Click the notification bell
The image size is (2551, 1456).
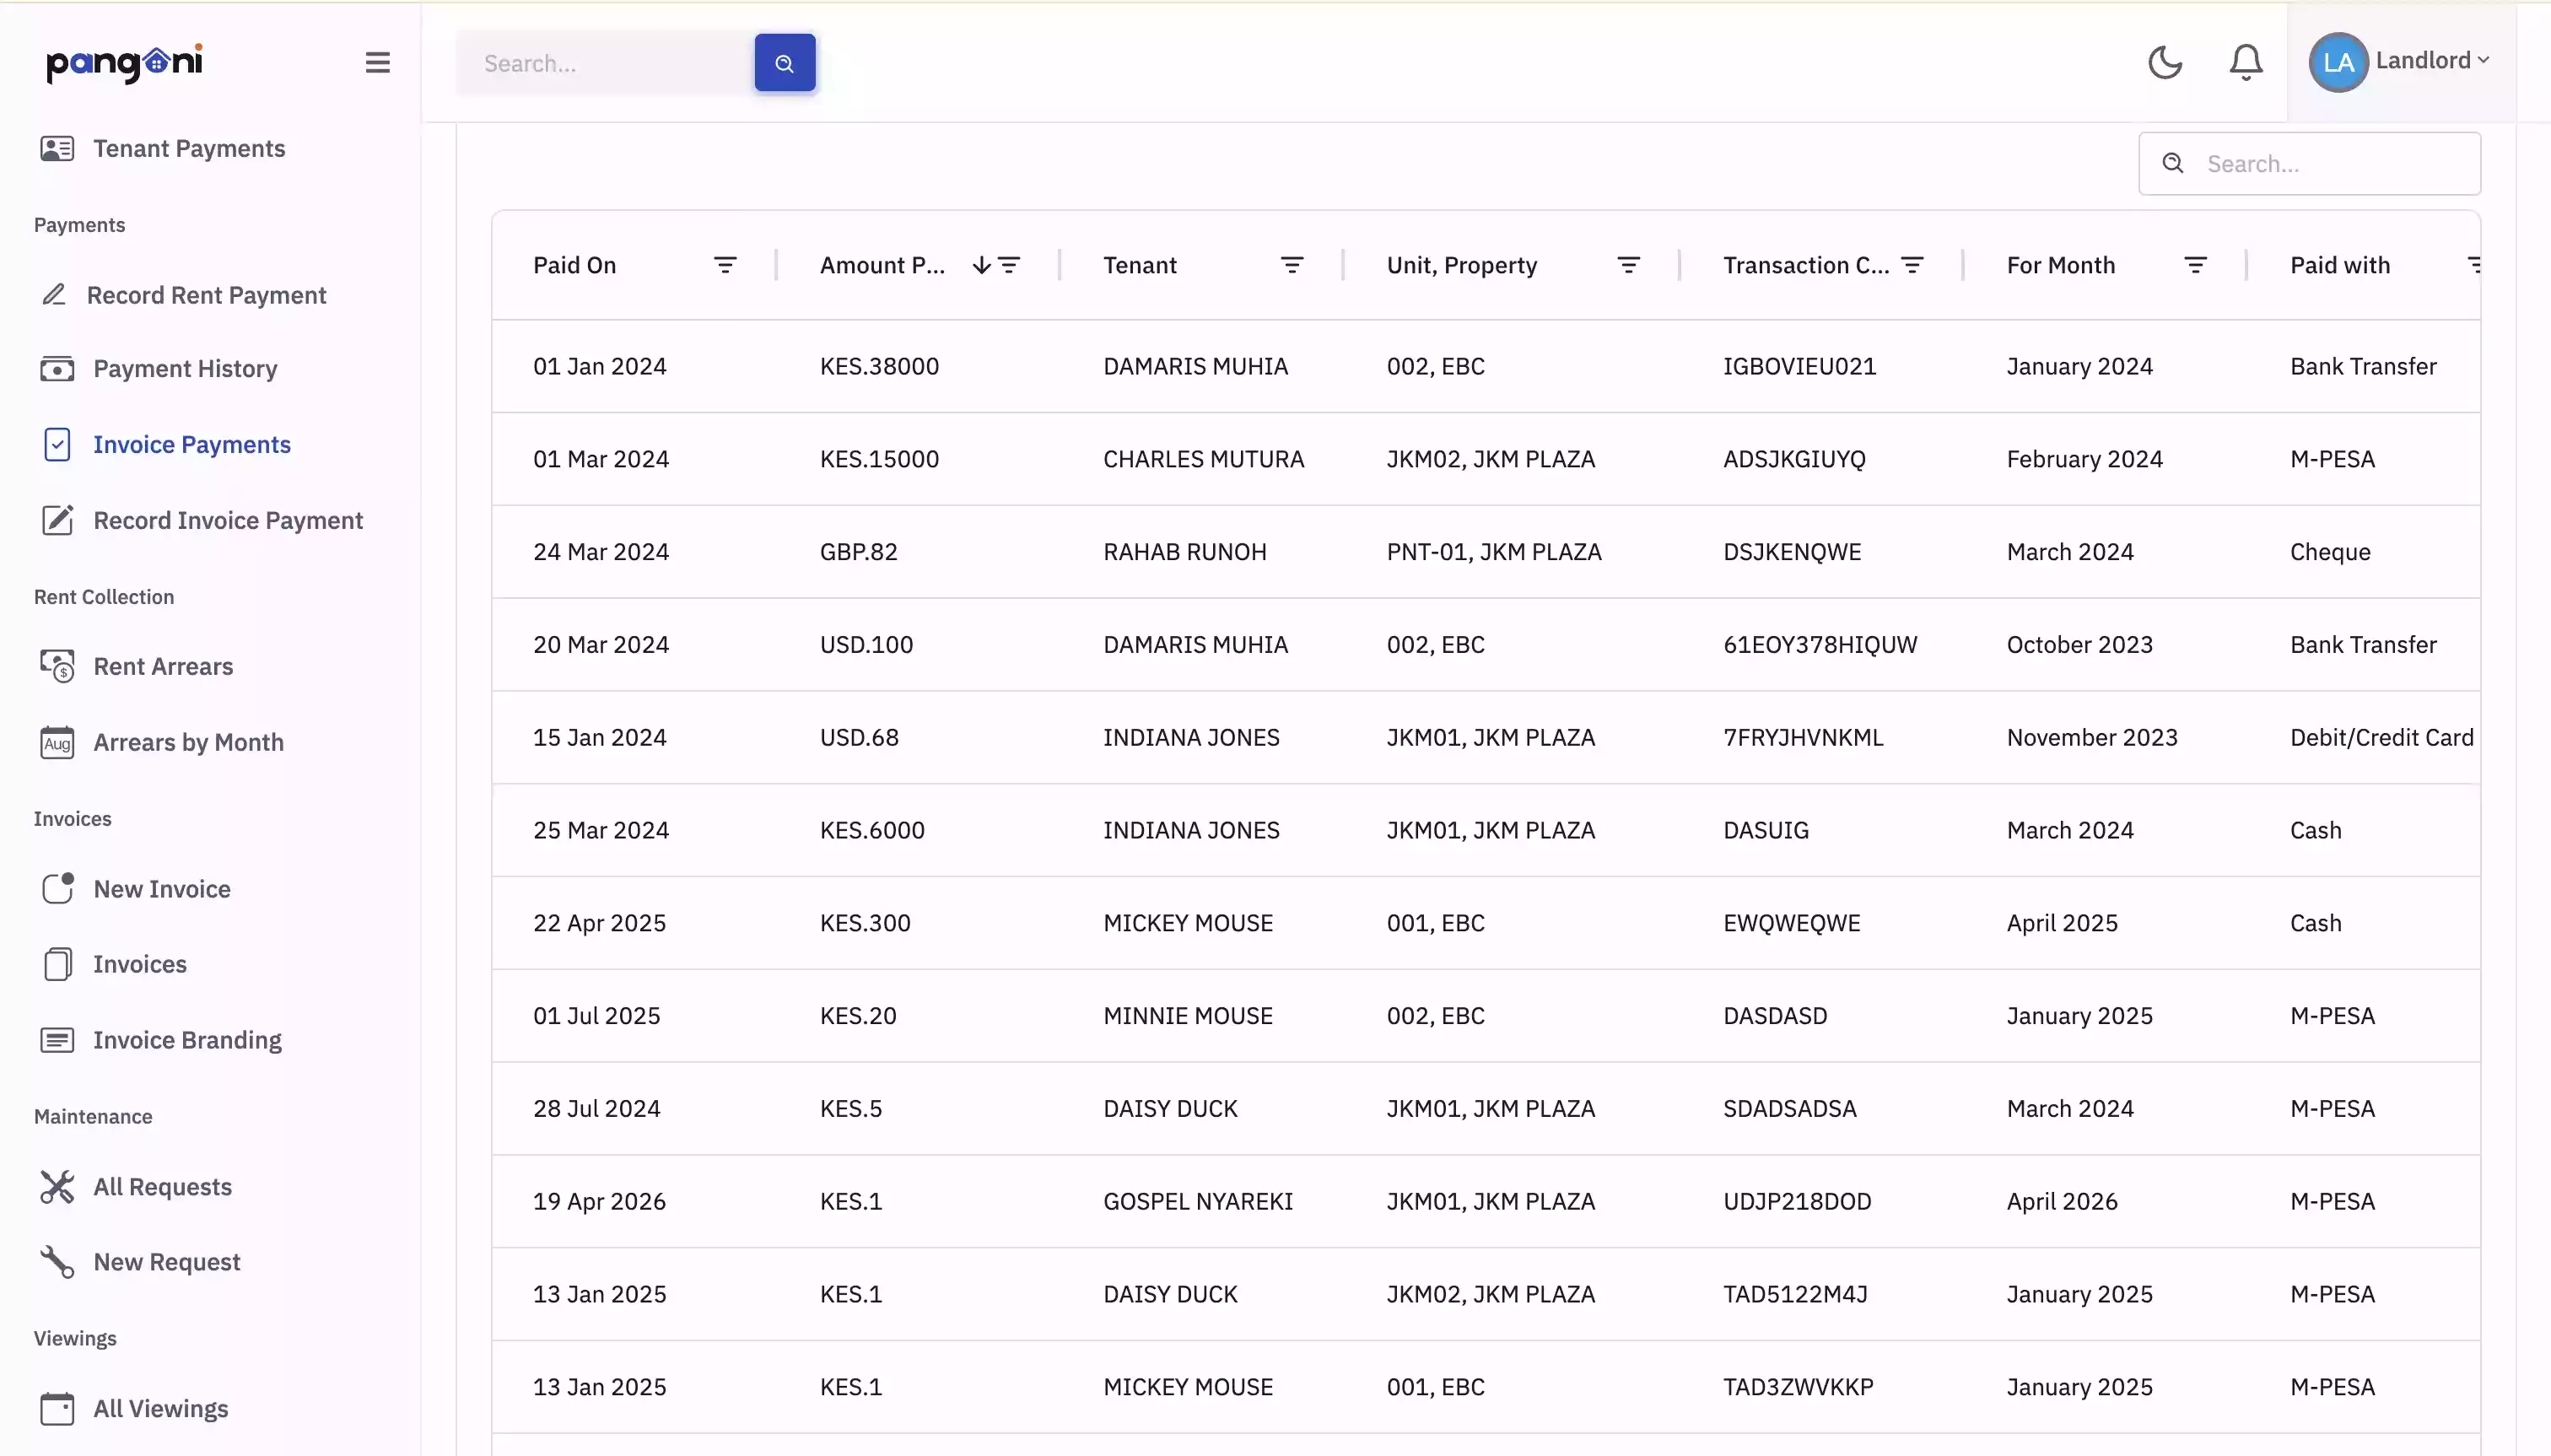2245,61
